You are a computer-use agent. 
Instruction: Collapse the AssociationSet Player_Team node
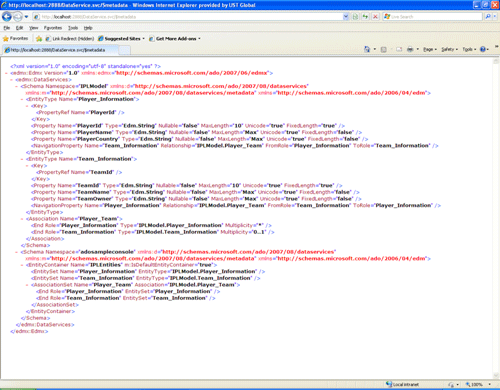(x=27, y=285)
